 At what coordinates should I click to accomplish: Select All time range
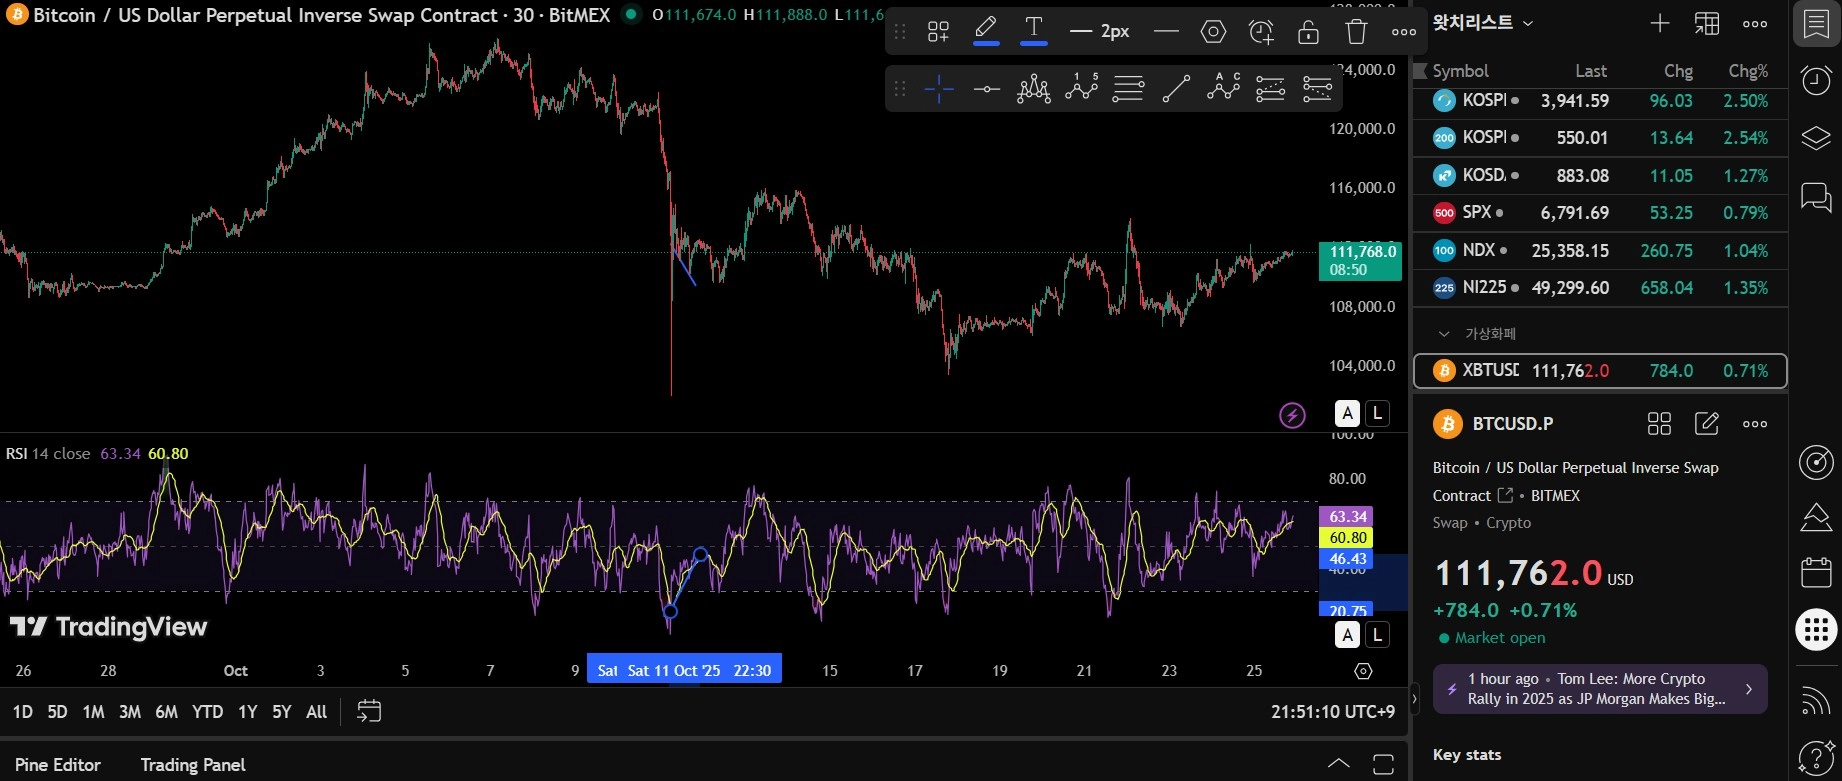[316, 712]
